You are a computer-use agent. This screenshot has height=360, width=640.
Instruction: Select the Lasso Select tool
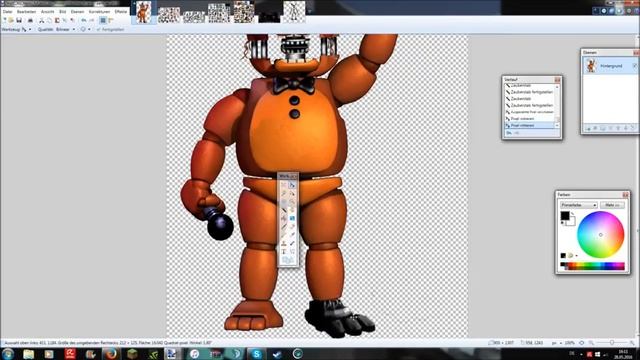(x=284, y=193)
